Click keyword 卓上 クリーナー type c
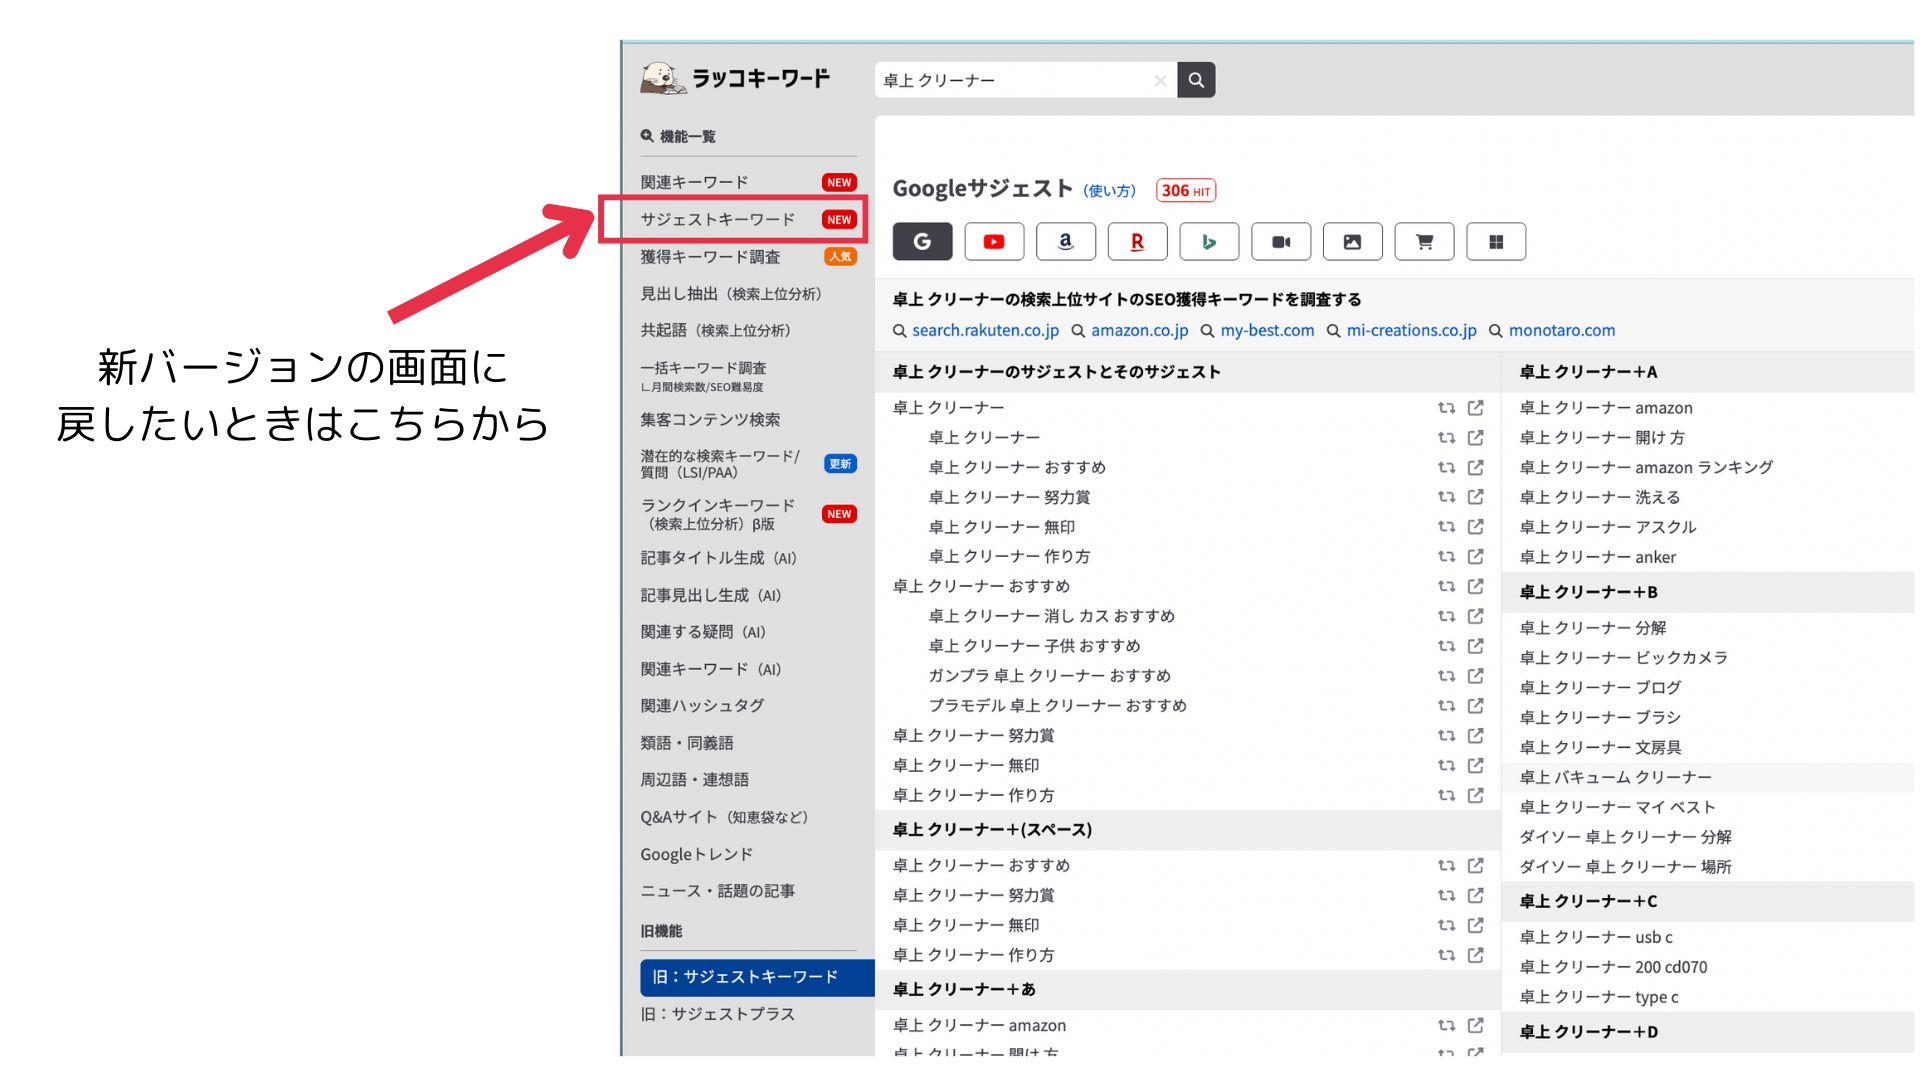Image resolution: width=1920 pixels, height=1080 pixels. 1599,997
